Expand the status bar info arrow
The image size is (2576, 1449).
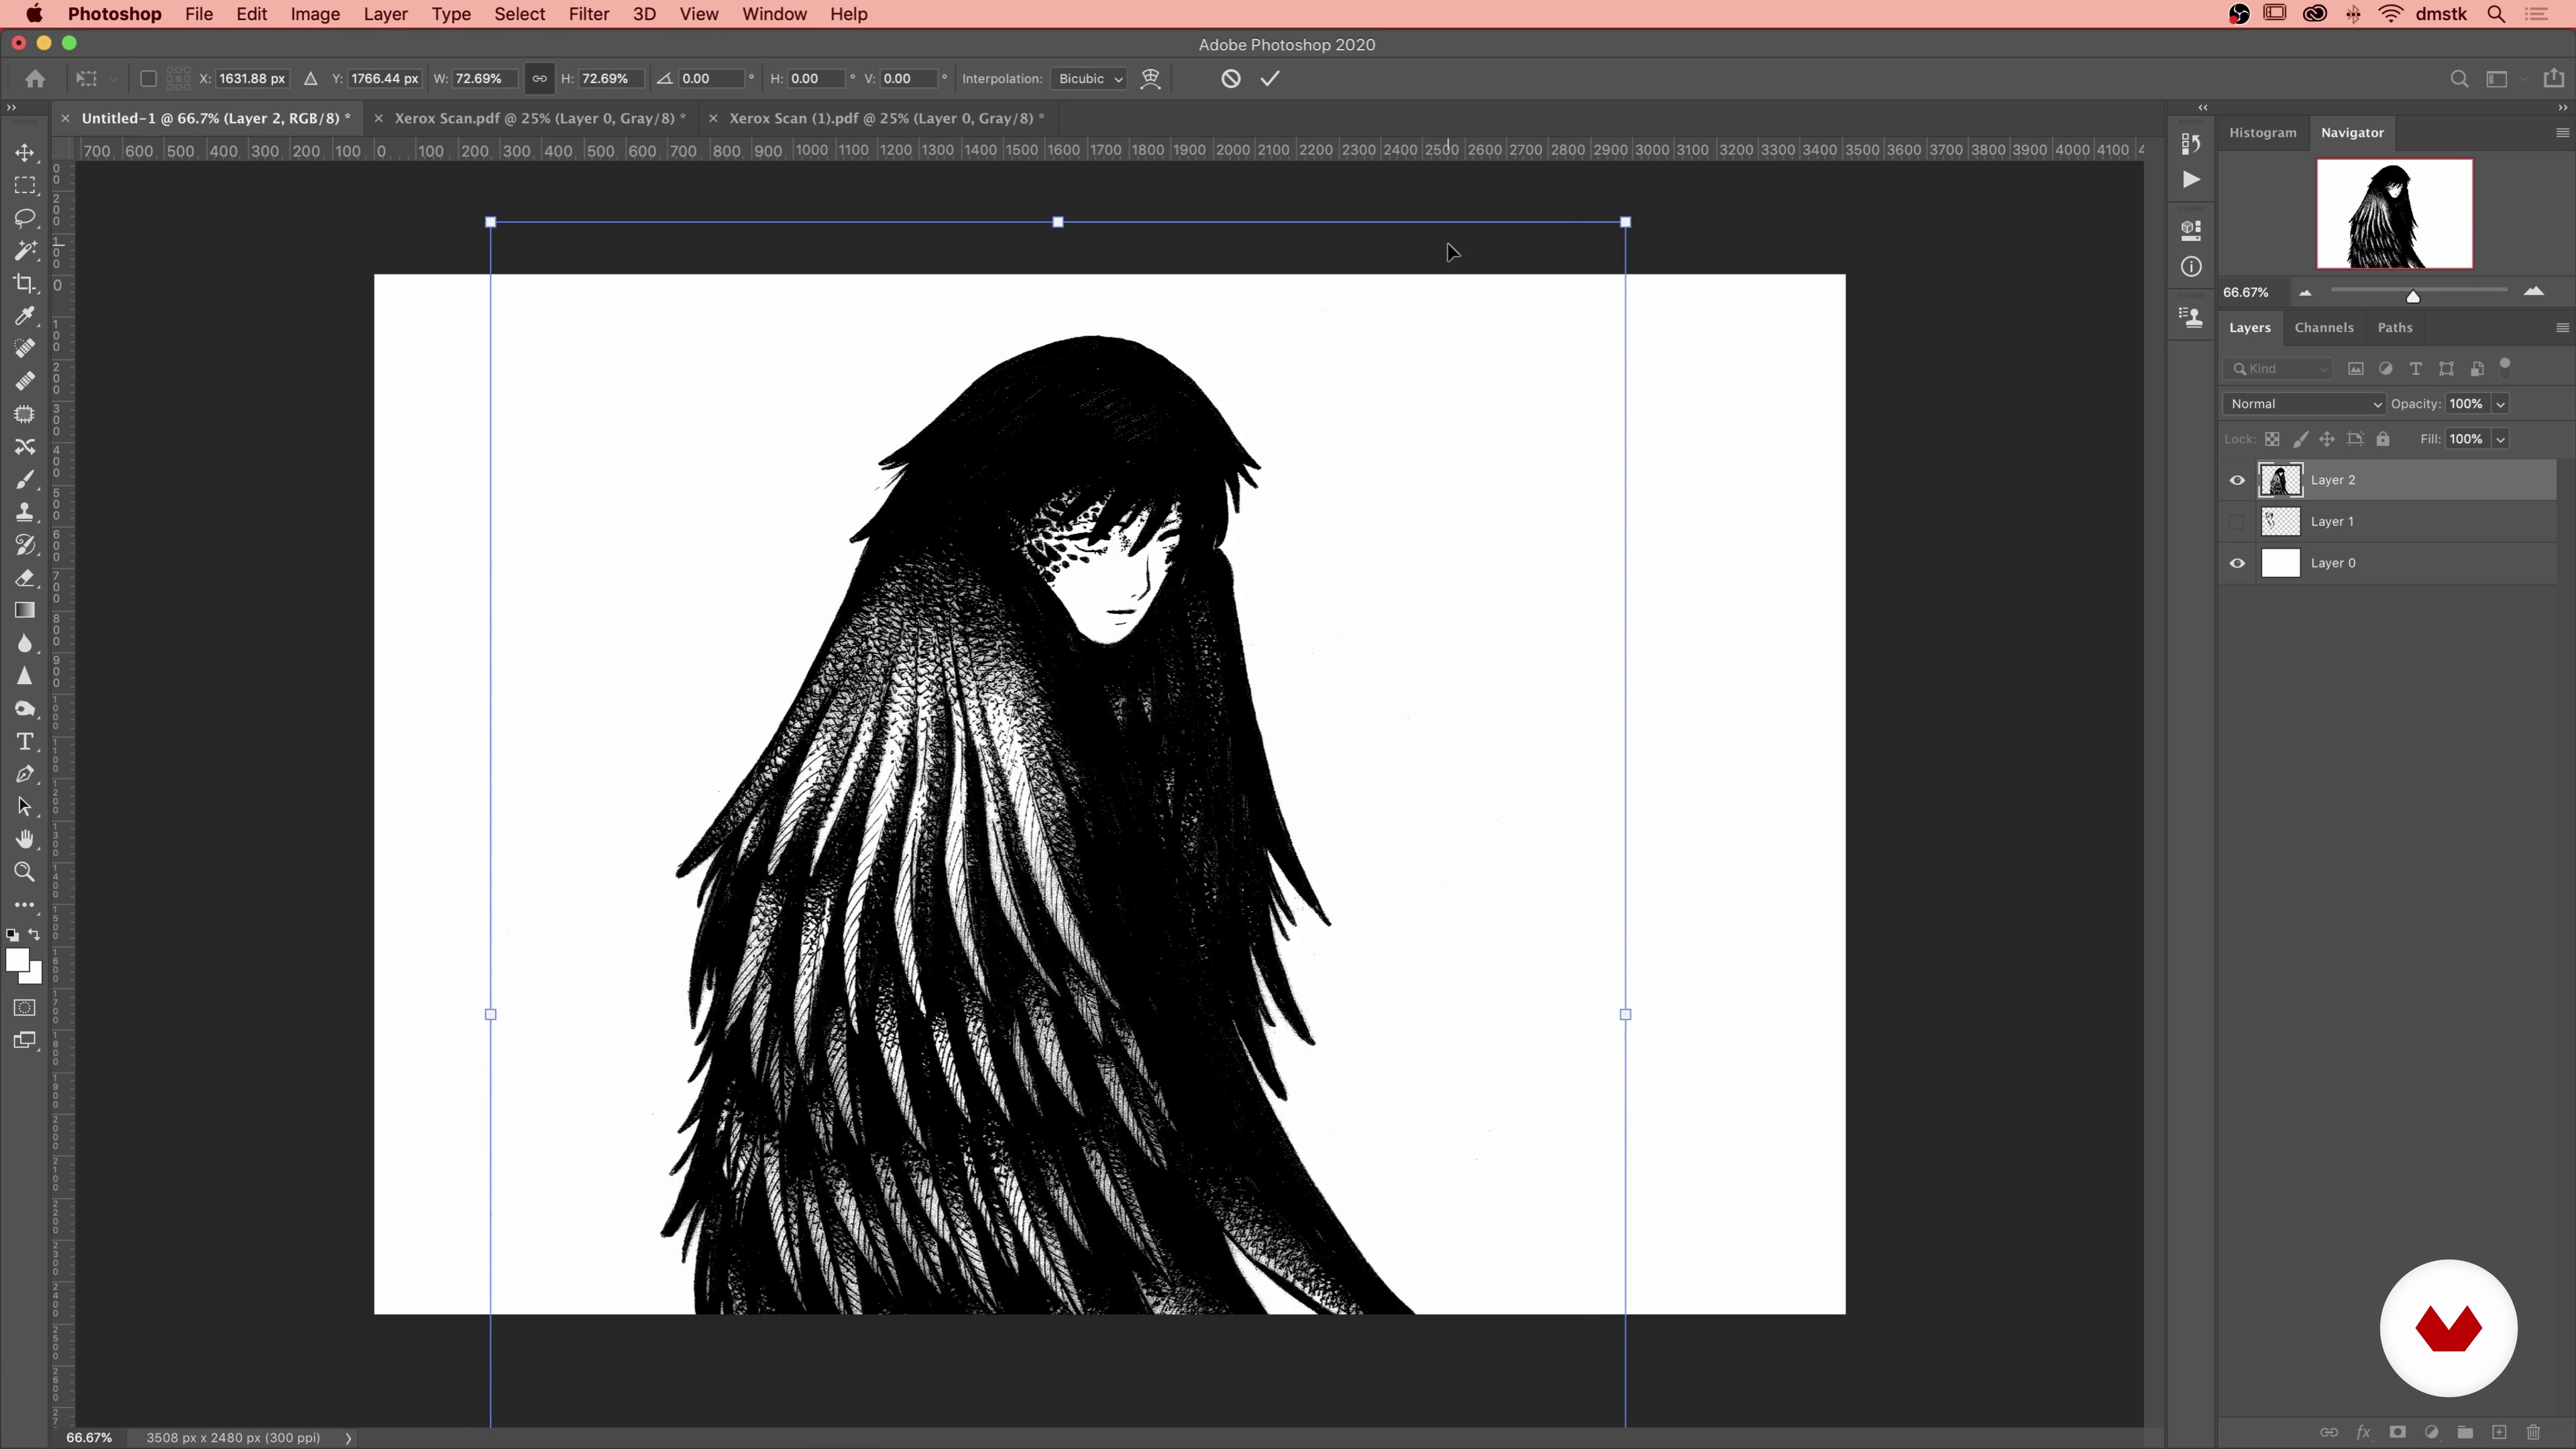pos(348,1438)
